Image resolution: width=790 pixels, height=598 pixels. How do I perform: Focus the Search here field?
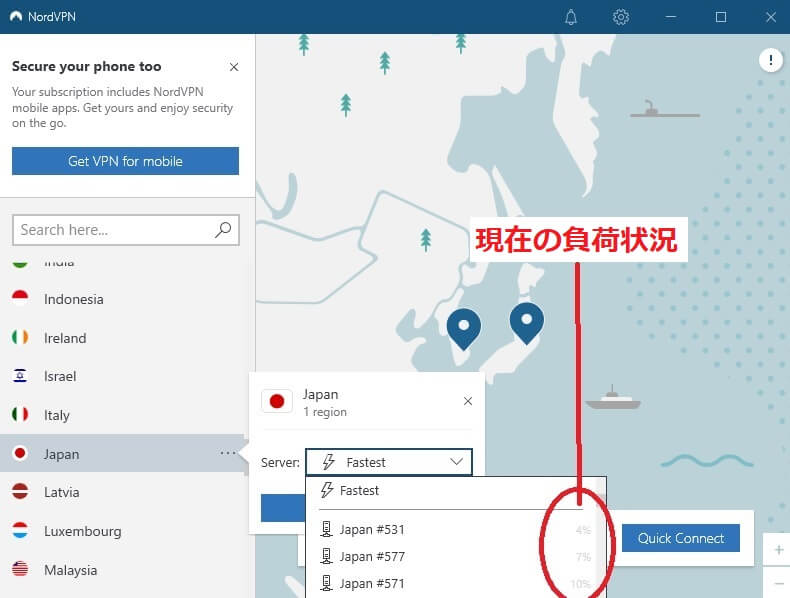(125, 230)
